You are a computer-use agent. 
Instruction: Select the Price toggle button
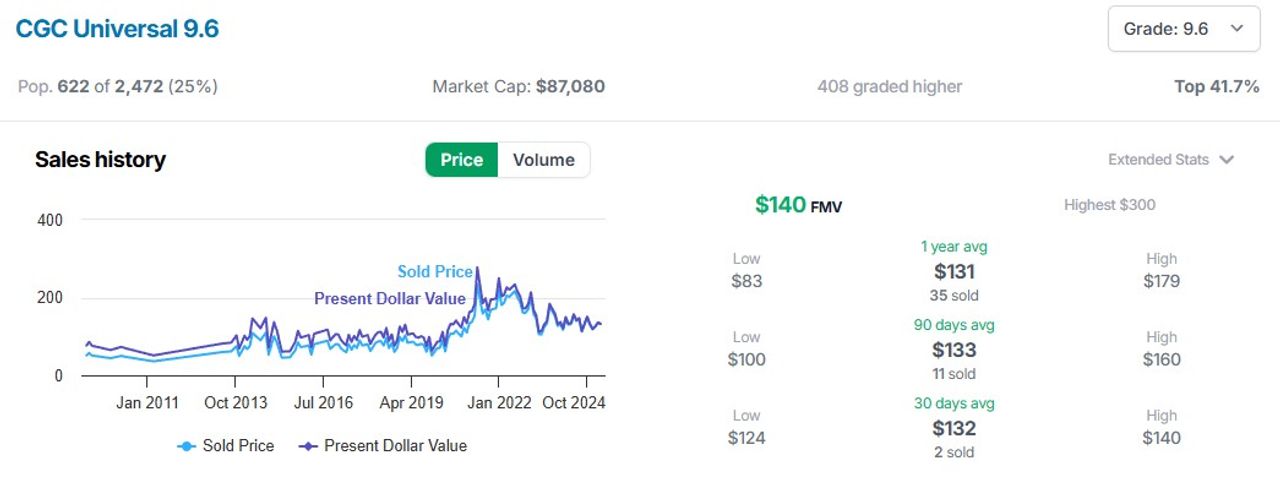click(x=462, y=160)
